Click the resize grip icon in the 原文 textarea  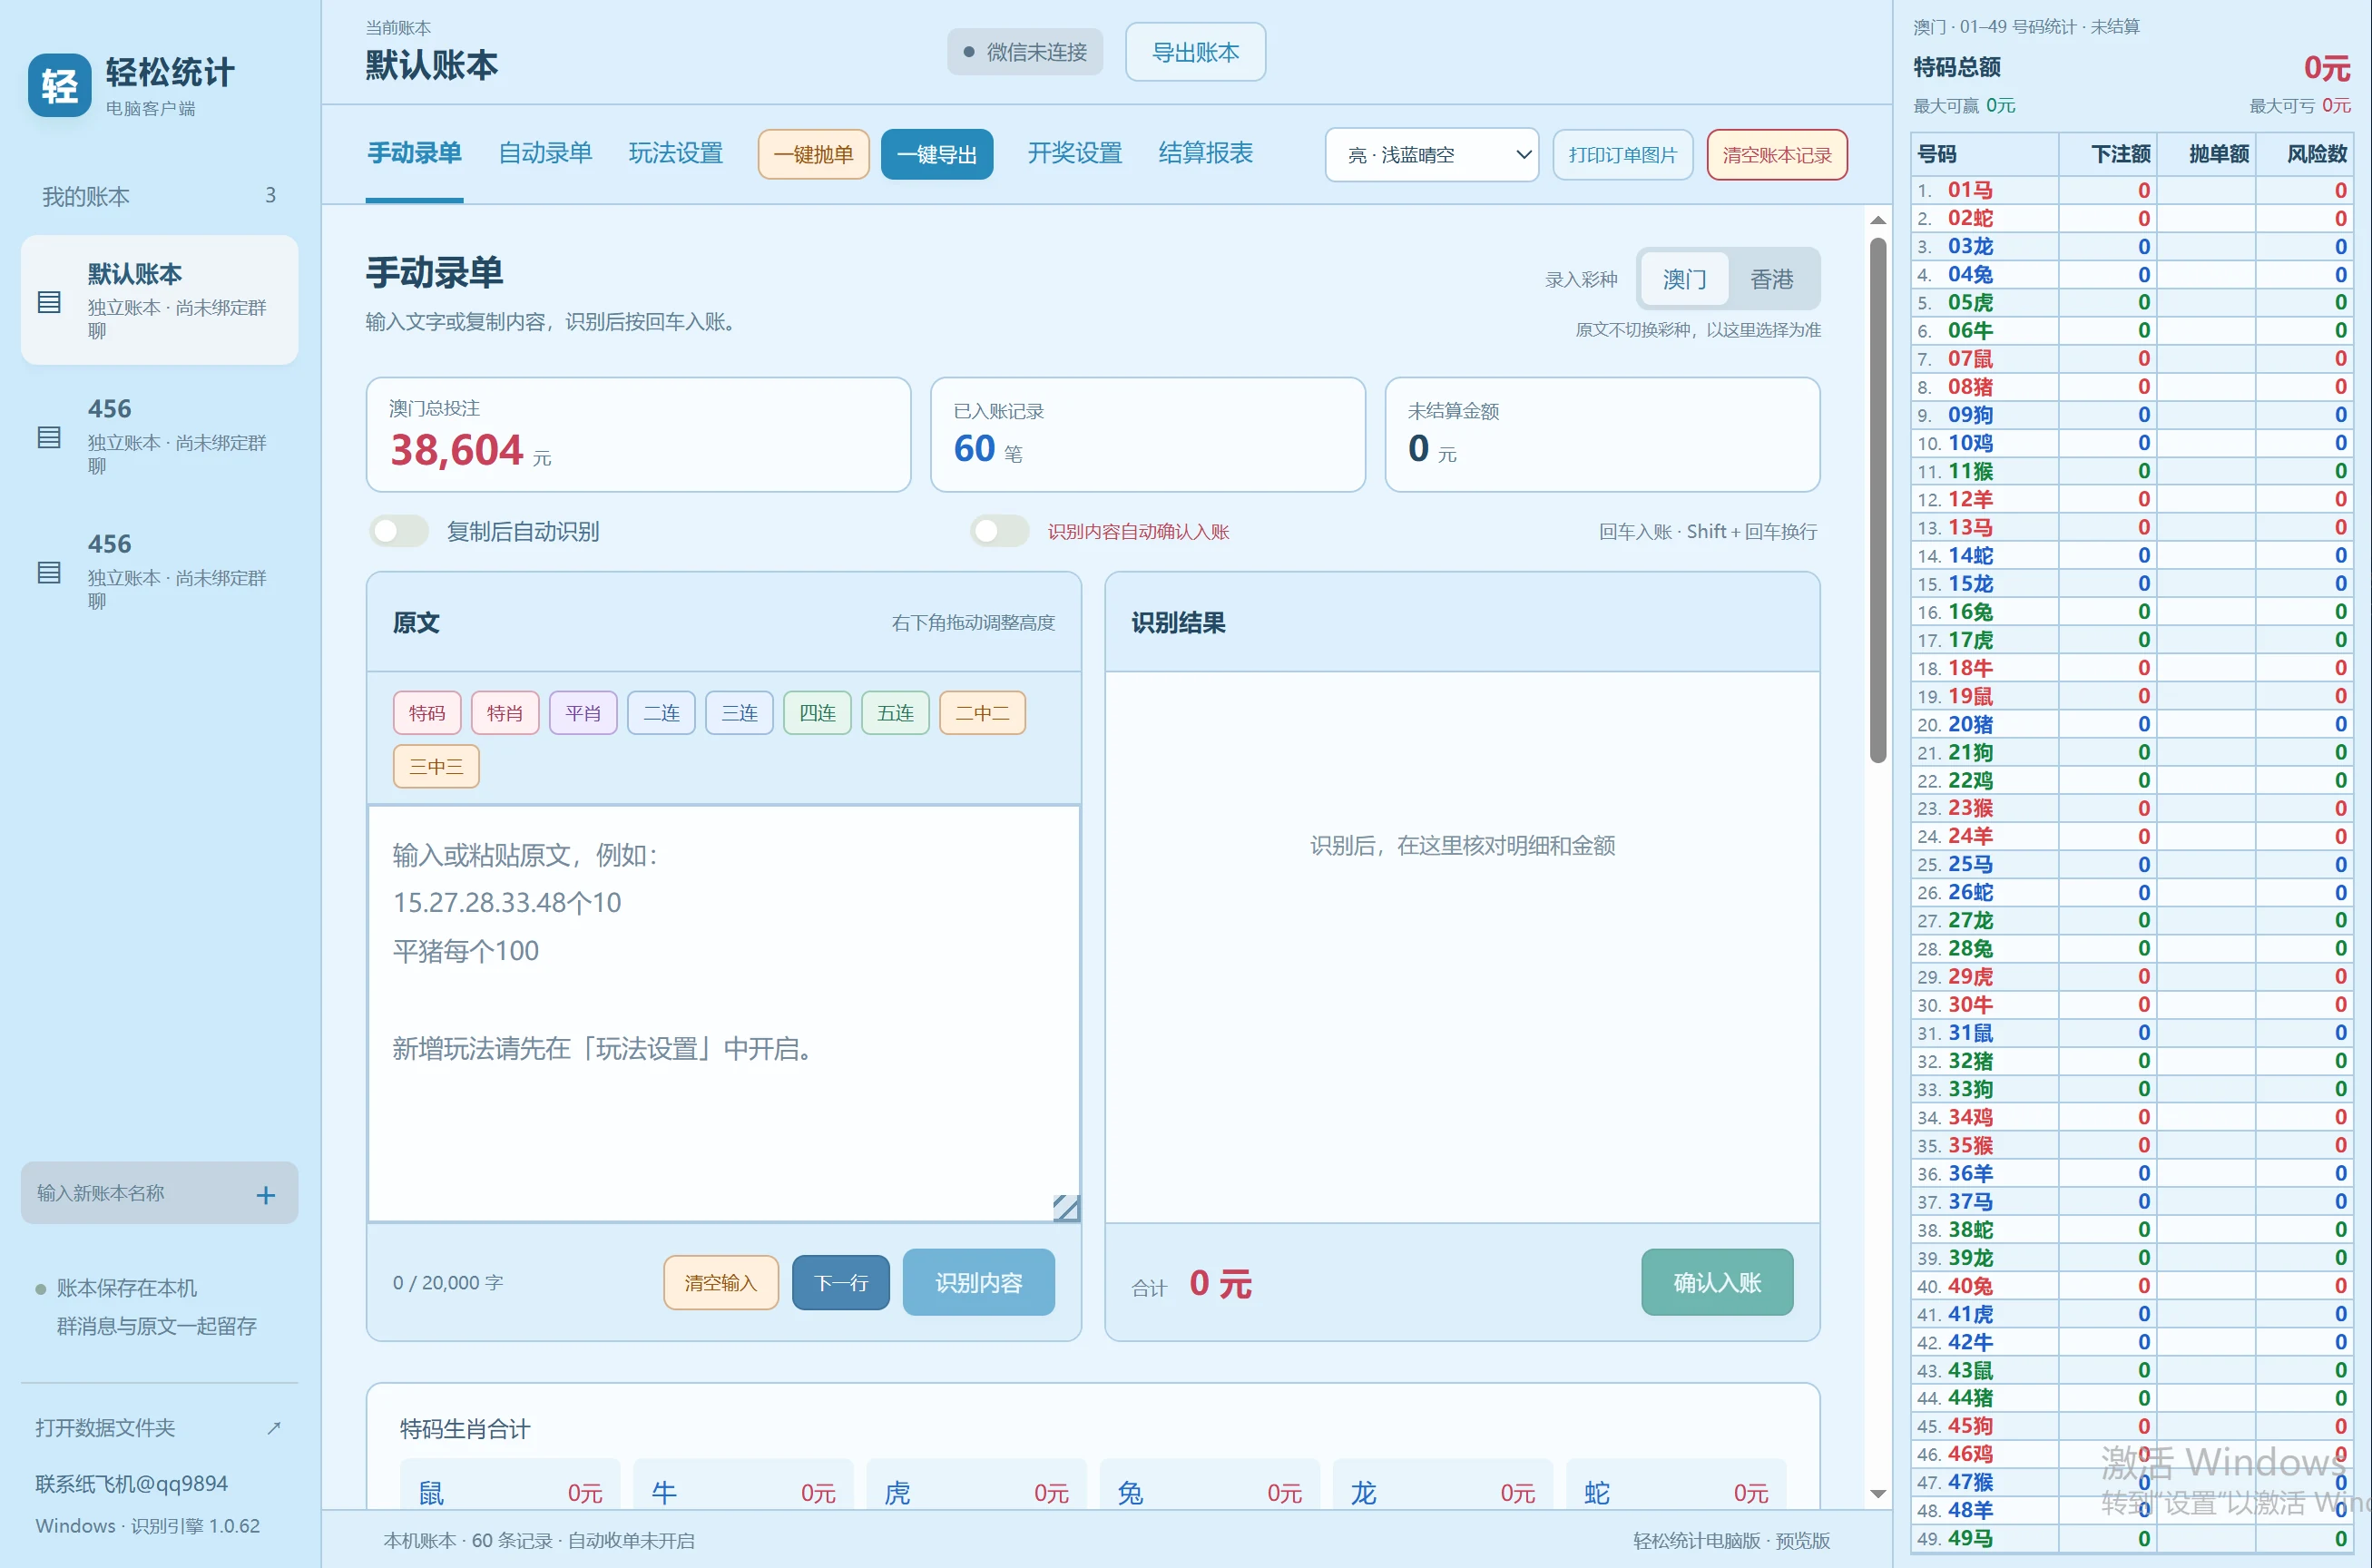[x=1066, y=1208]
